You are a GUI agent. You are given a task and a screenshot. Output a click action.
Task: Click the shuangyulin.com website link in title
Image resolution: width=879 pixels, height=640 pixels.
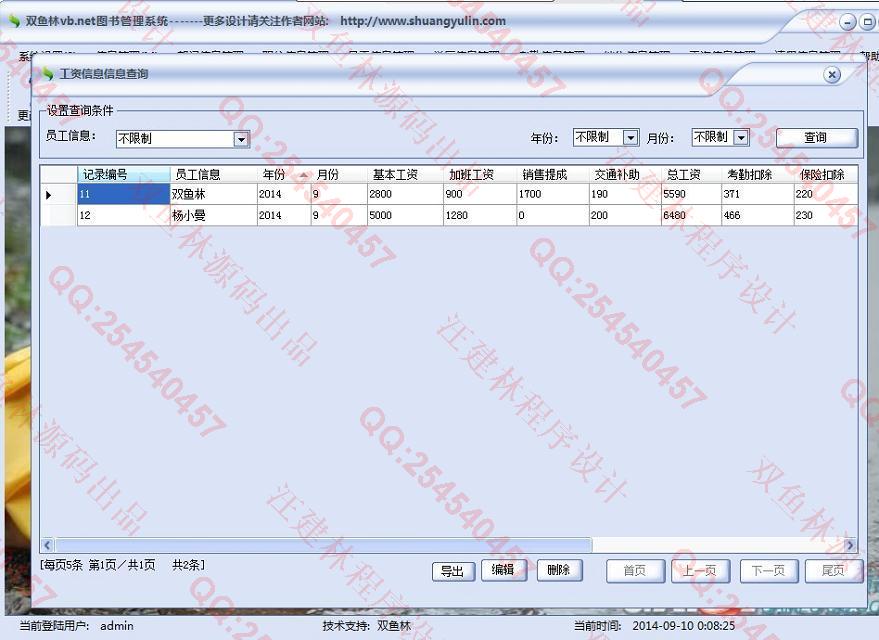[x=423, y=21]
